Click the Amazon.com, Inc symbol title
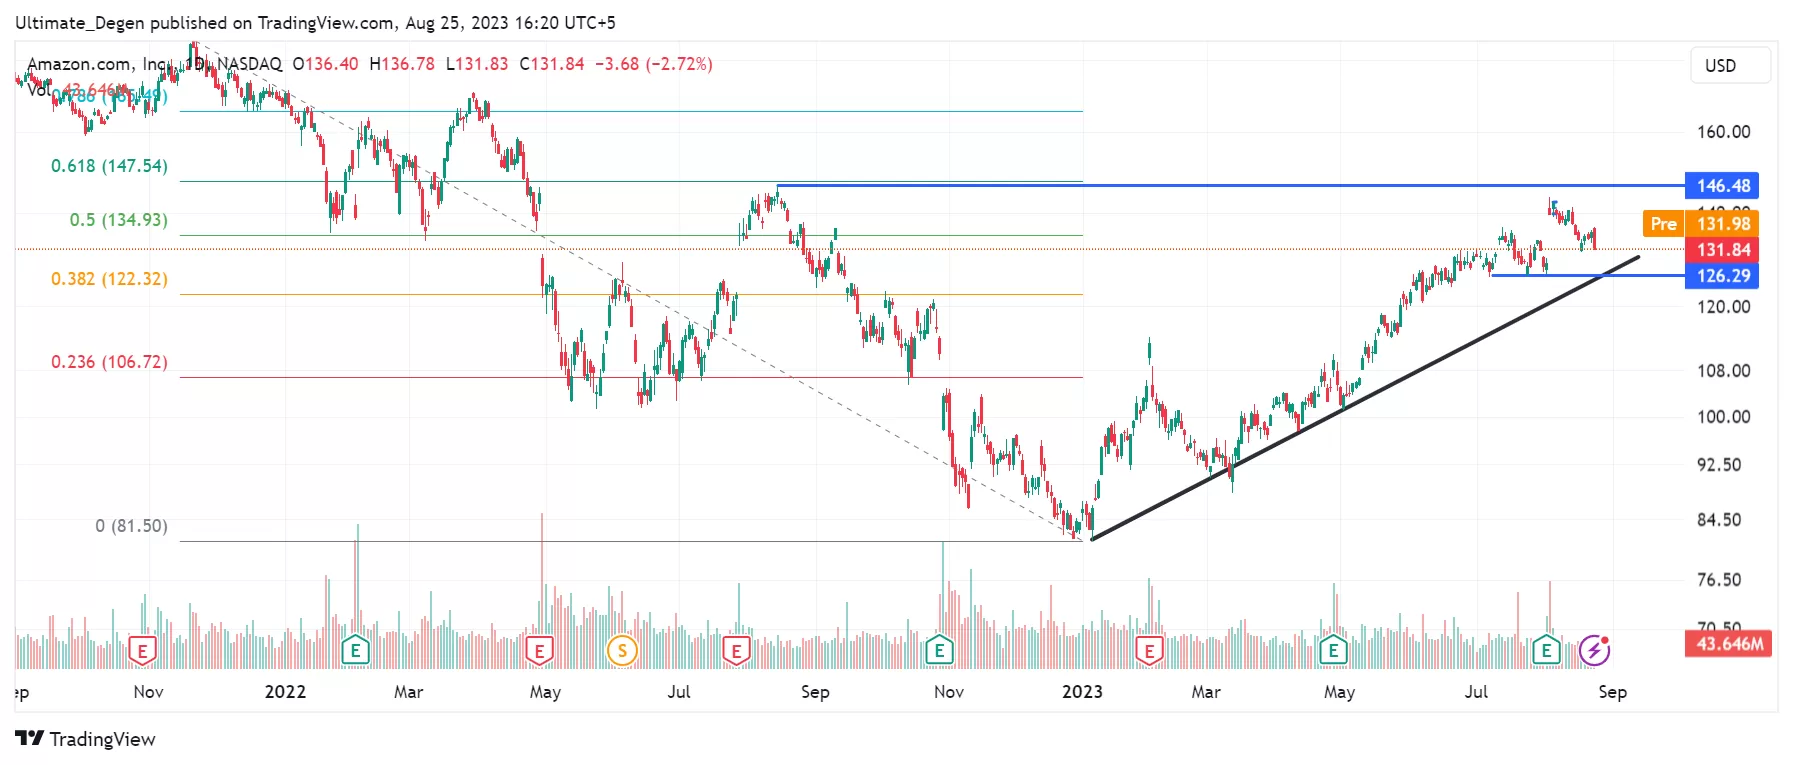Image resolution: width=1793 pixels, height=765 pixels. [x=98, y=64]
